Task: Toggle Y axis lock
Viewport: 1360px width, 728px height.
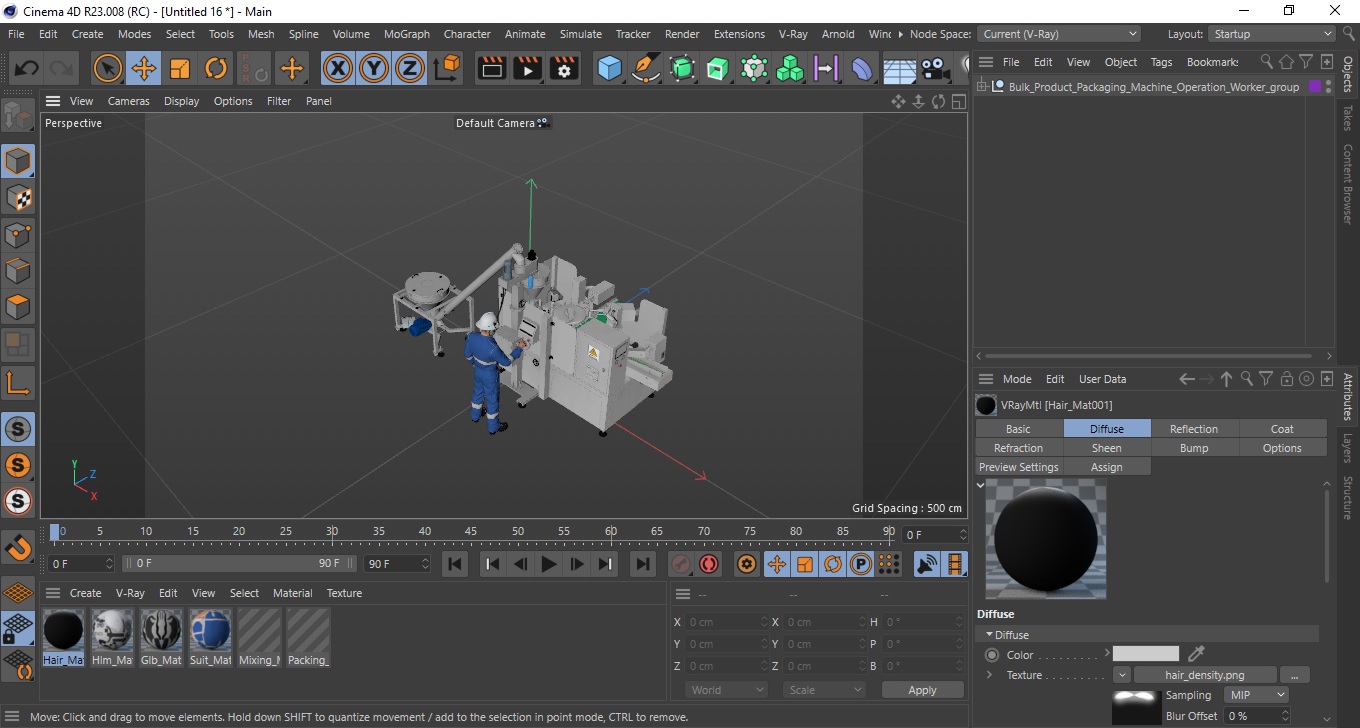Action: click(x=374, y=68)
